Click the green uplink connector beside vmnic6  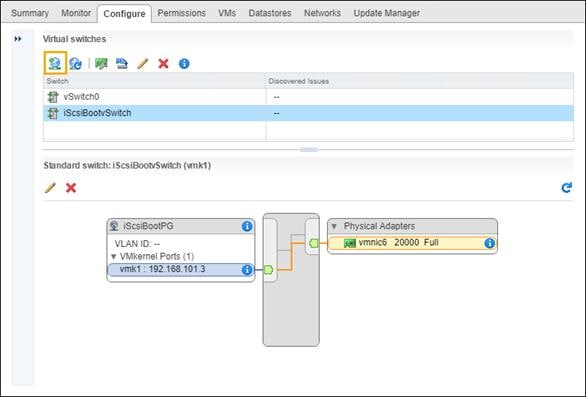[x=314, y=243]
